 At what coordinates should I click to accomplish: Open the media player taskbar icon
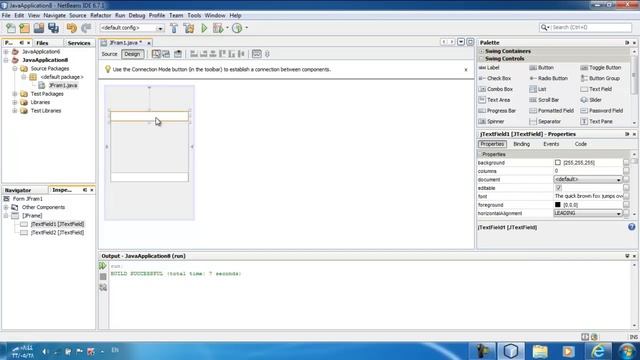pos(569,351)
